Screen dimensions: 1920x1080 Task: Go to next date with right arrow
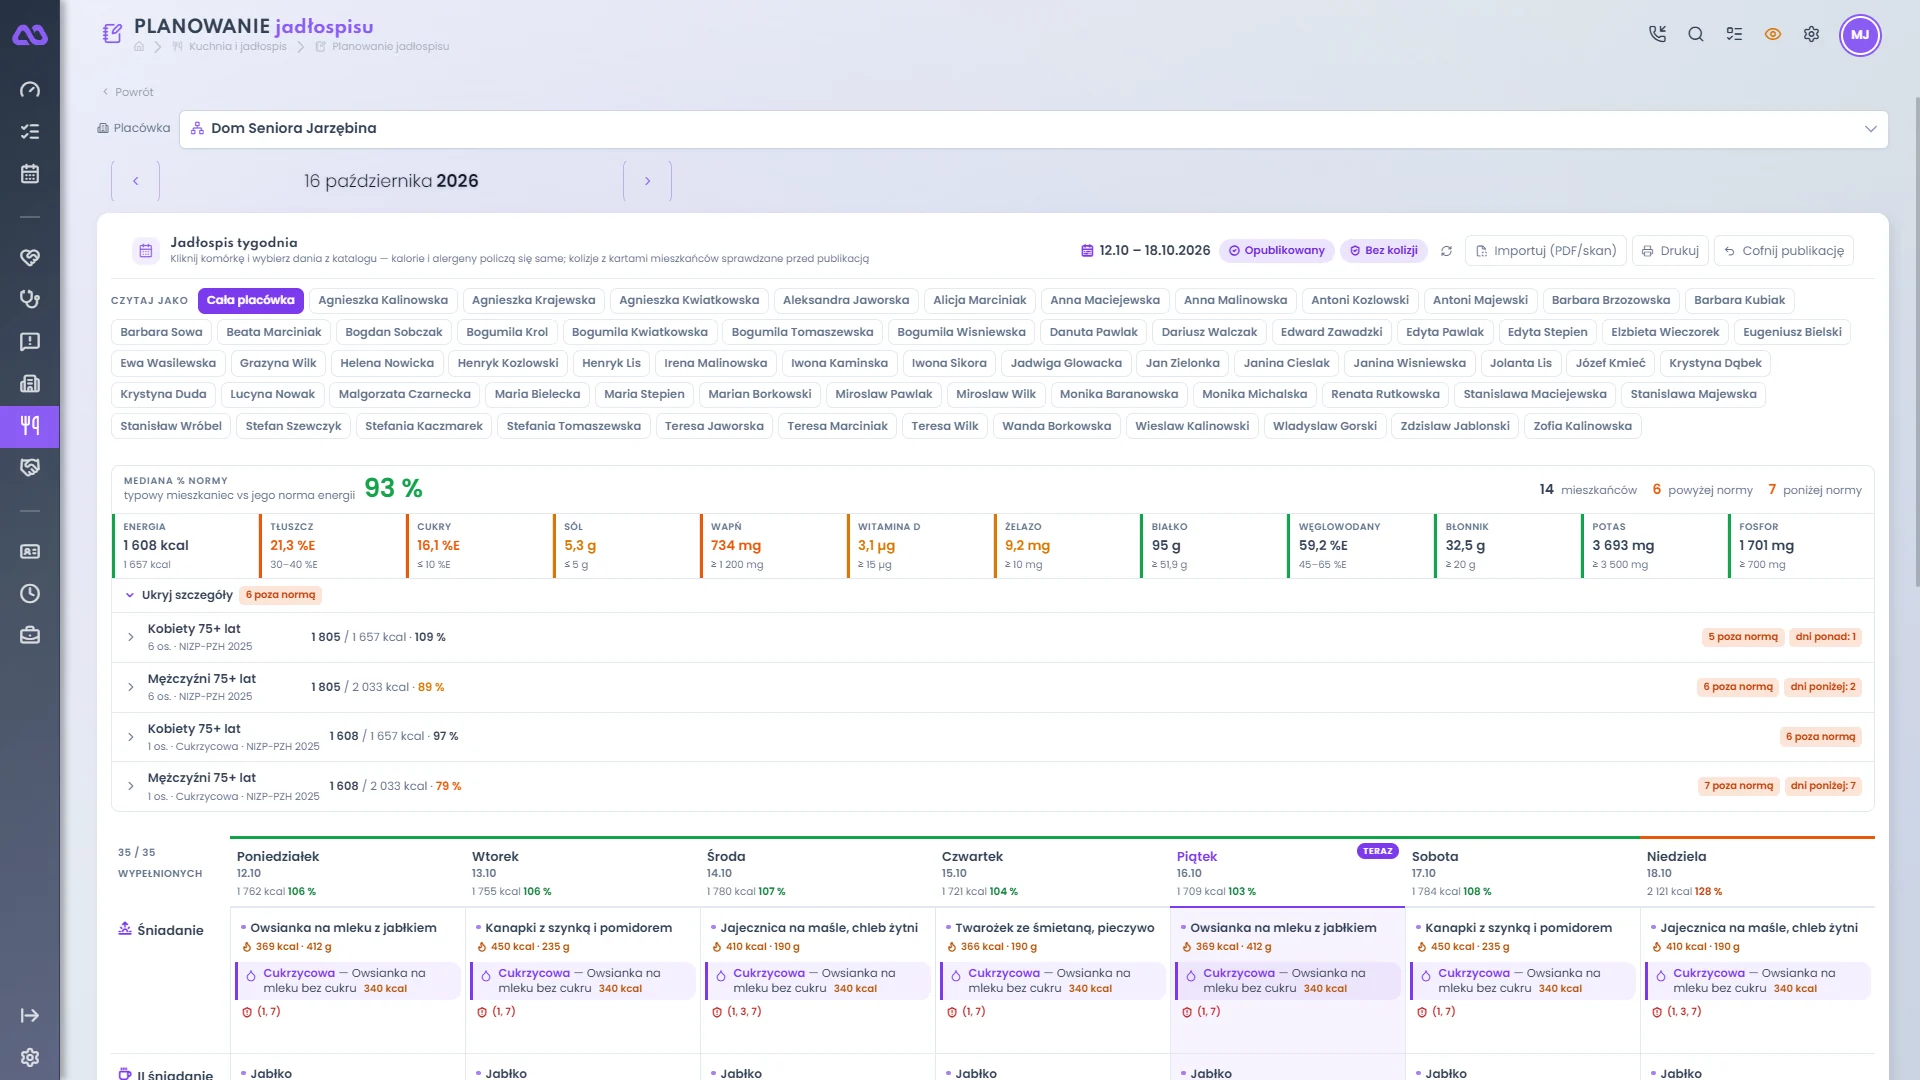point(647,181)
